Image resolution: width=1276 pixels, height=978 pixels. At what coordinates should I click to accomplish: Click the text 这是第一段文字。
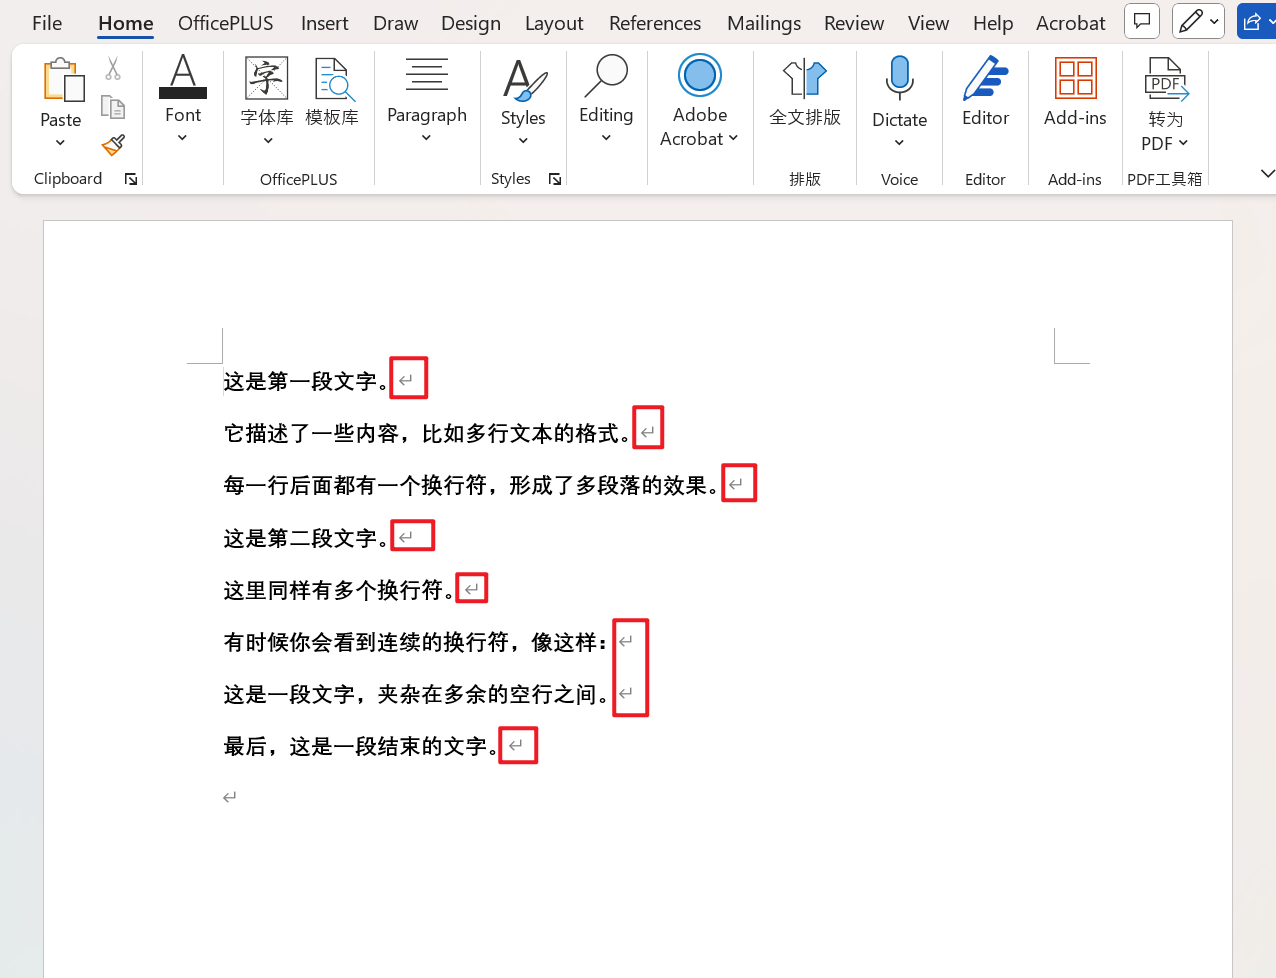pyautogui.click(x=306, y=381)
